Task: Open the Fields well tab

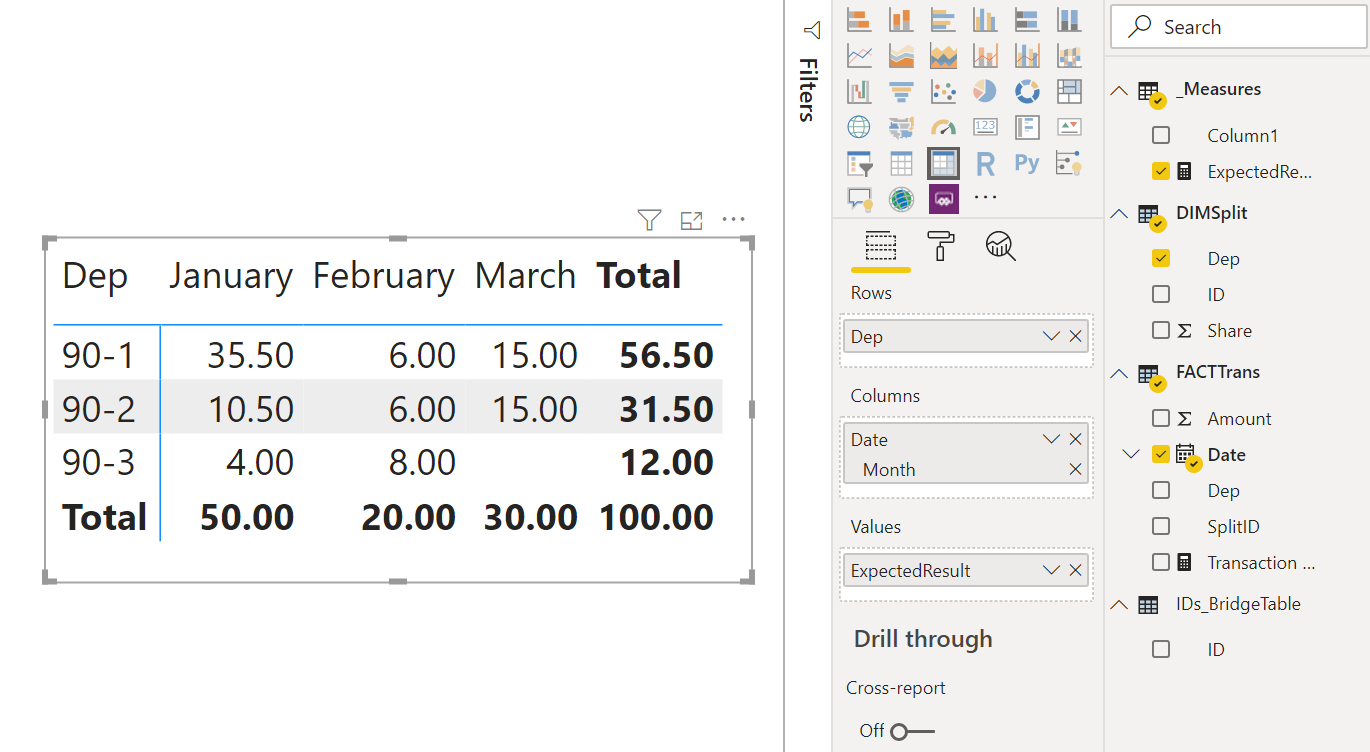Action: (880, 245)
